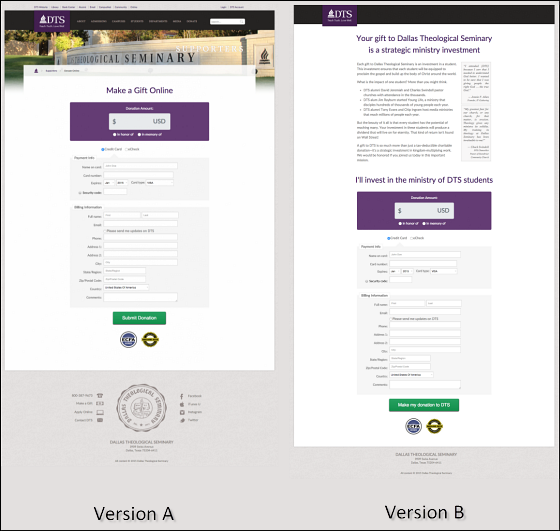Screen dimensions: 560x531
Task: Click the iTunes U apple icon
Action: pos(182,404)
